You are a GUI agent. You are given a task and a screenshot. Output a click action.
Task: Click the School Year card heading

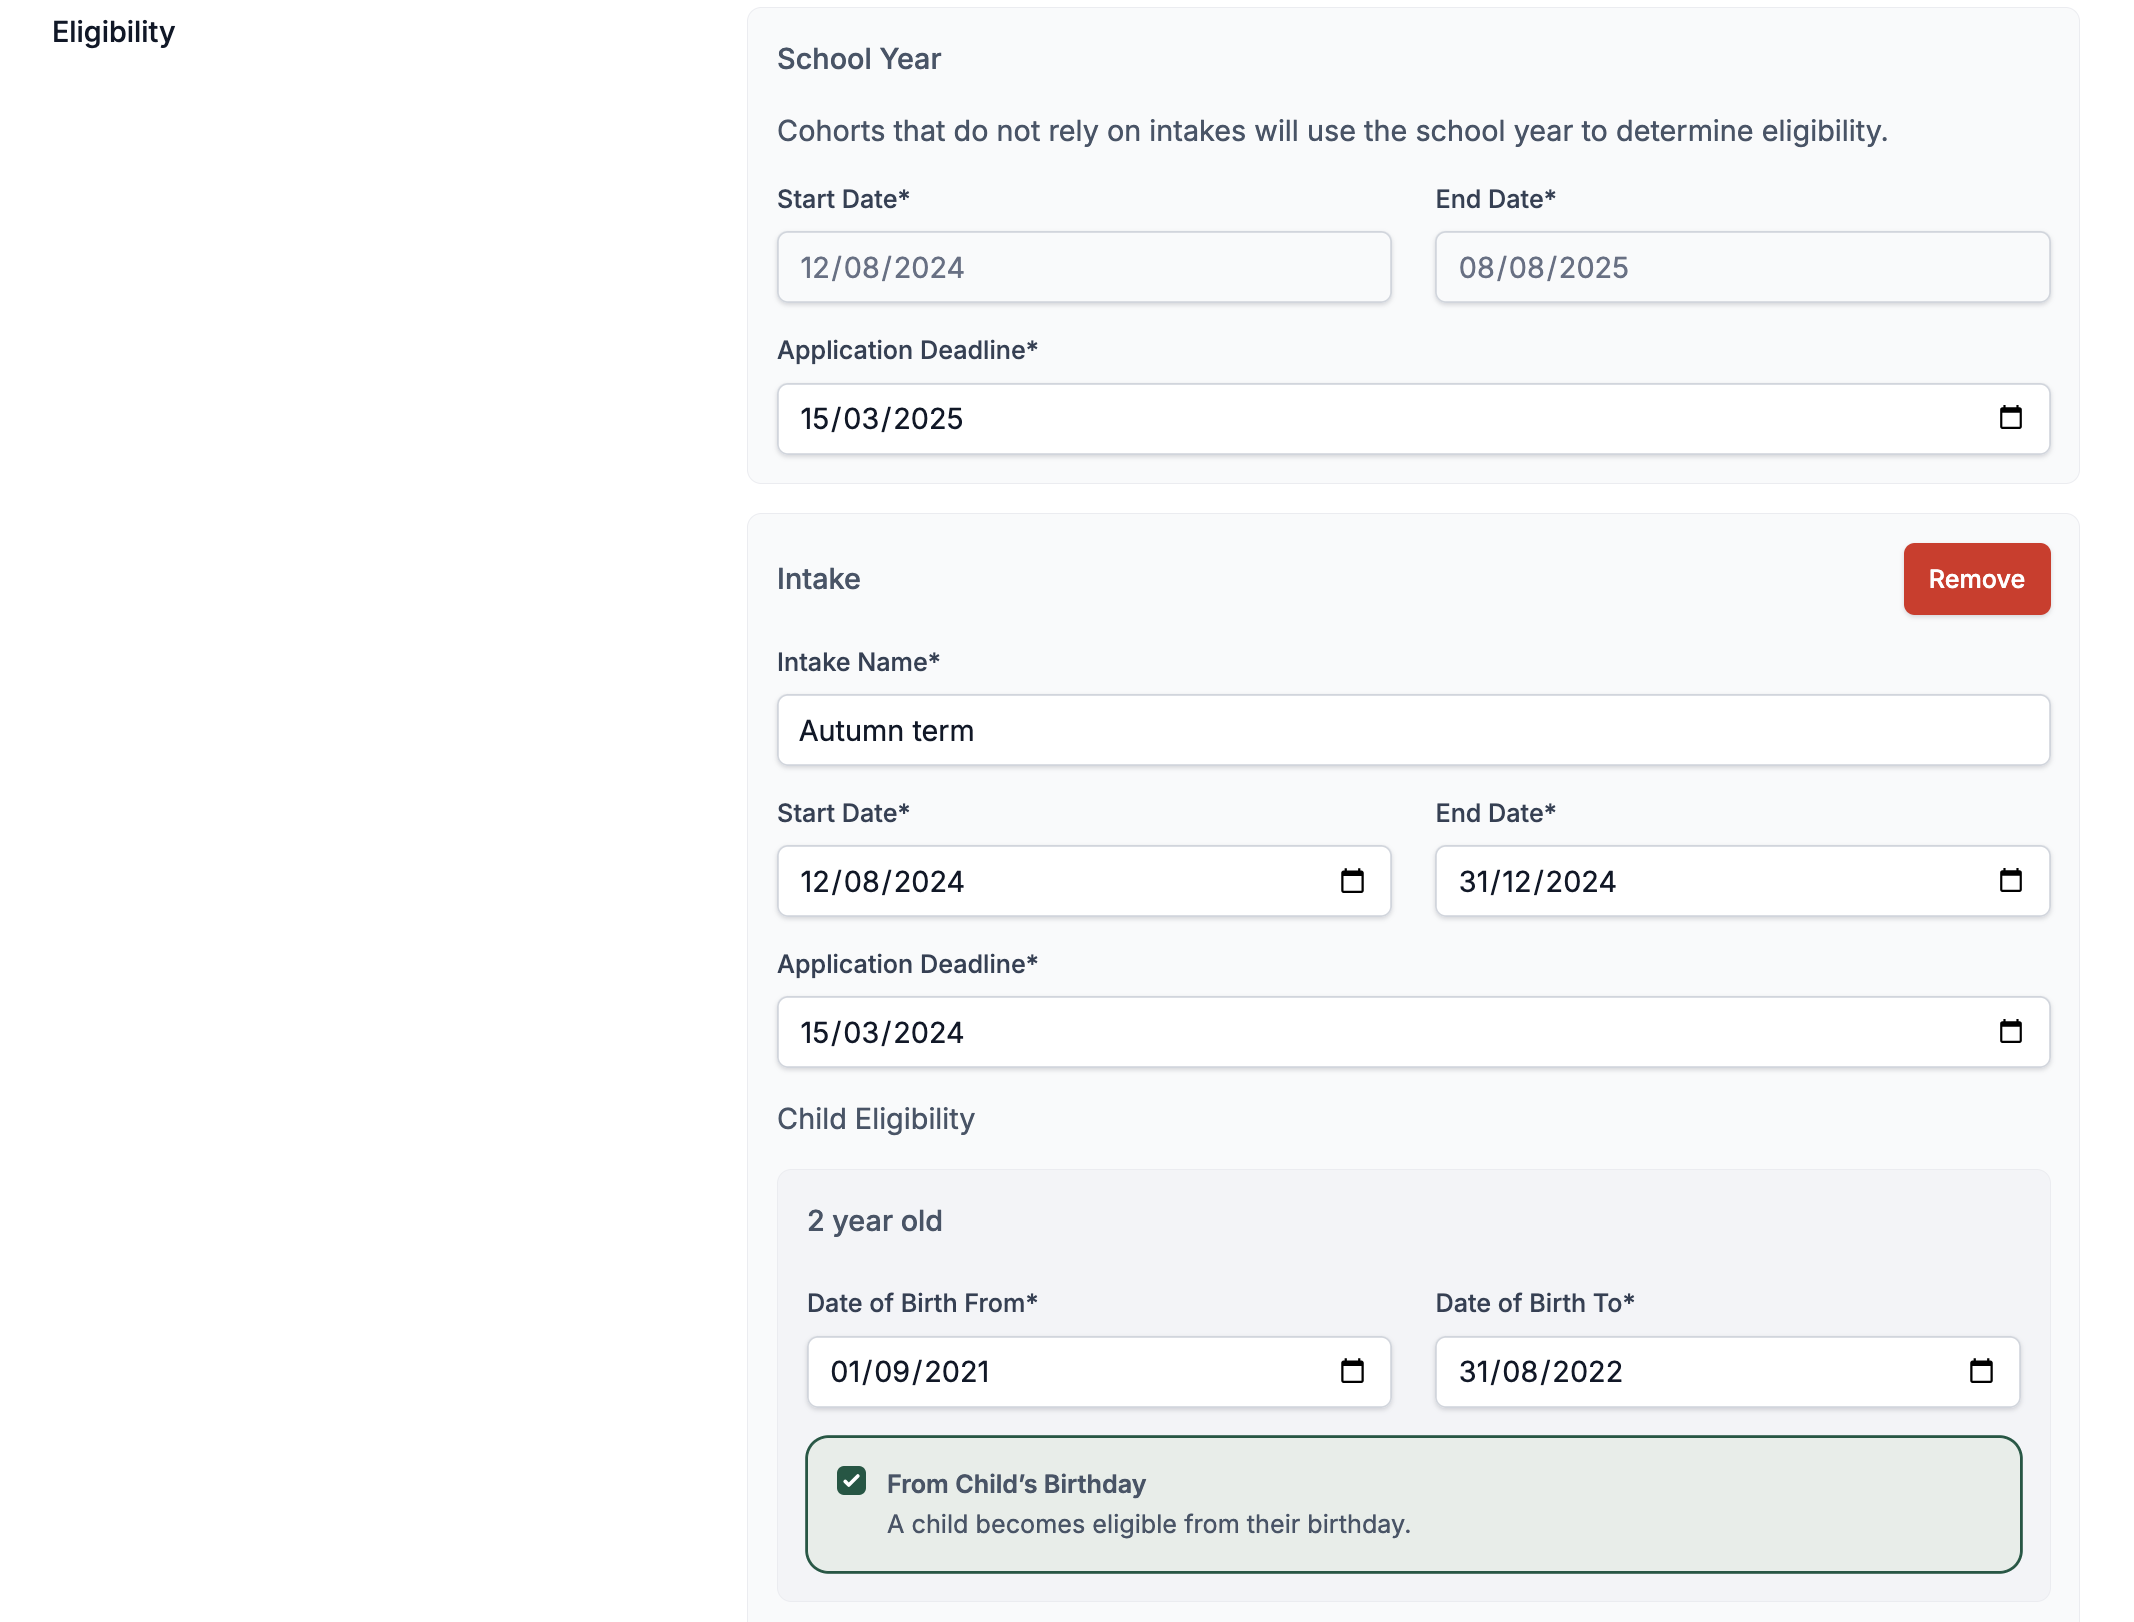coord(859,59)
